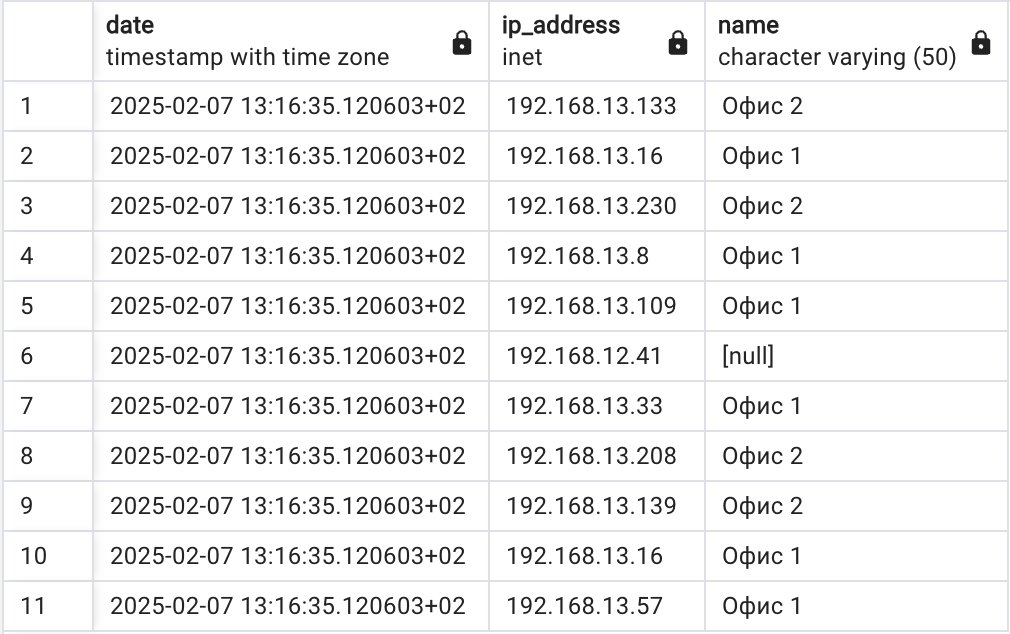Select row number 11

48,606
